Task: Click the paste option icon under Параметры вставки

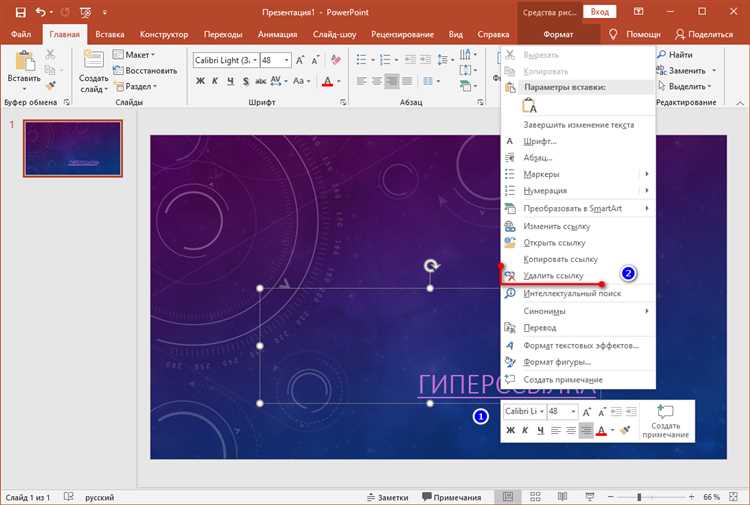Action: point(531,106)
